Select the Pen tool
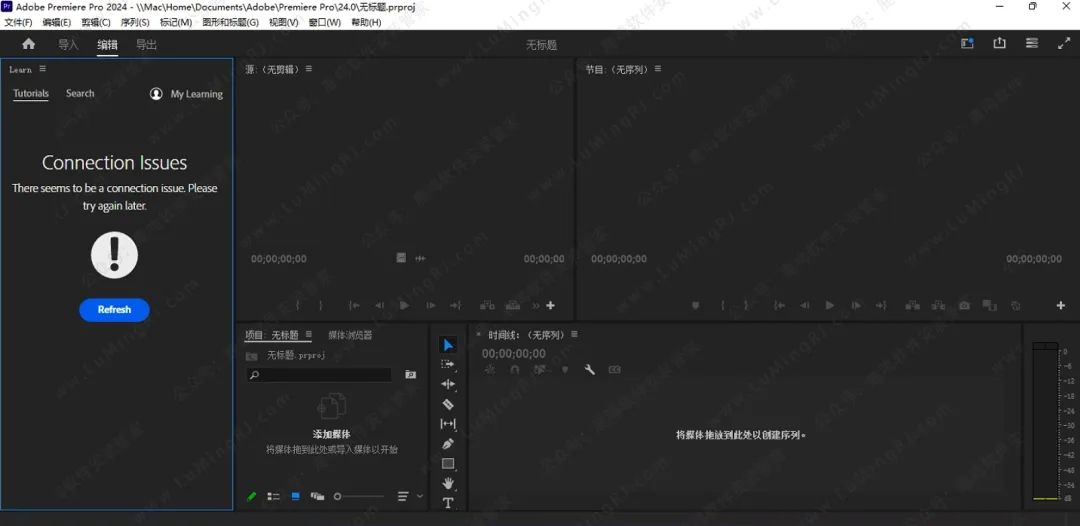This screenshot has width=1080, height=526. 448,444
